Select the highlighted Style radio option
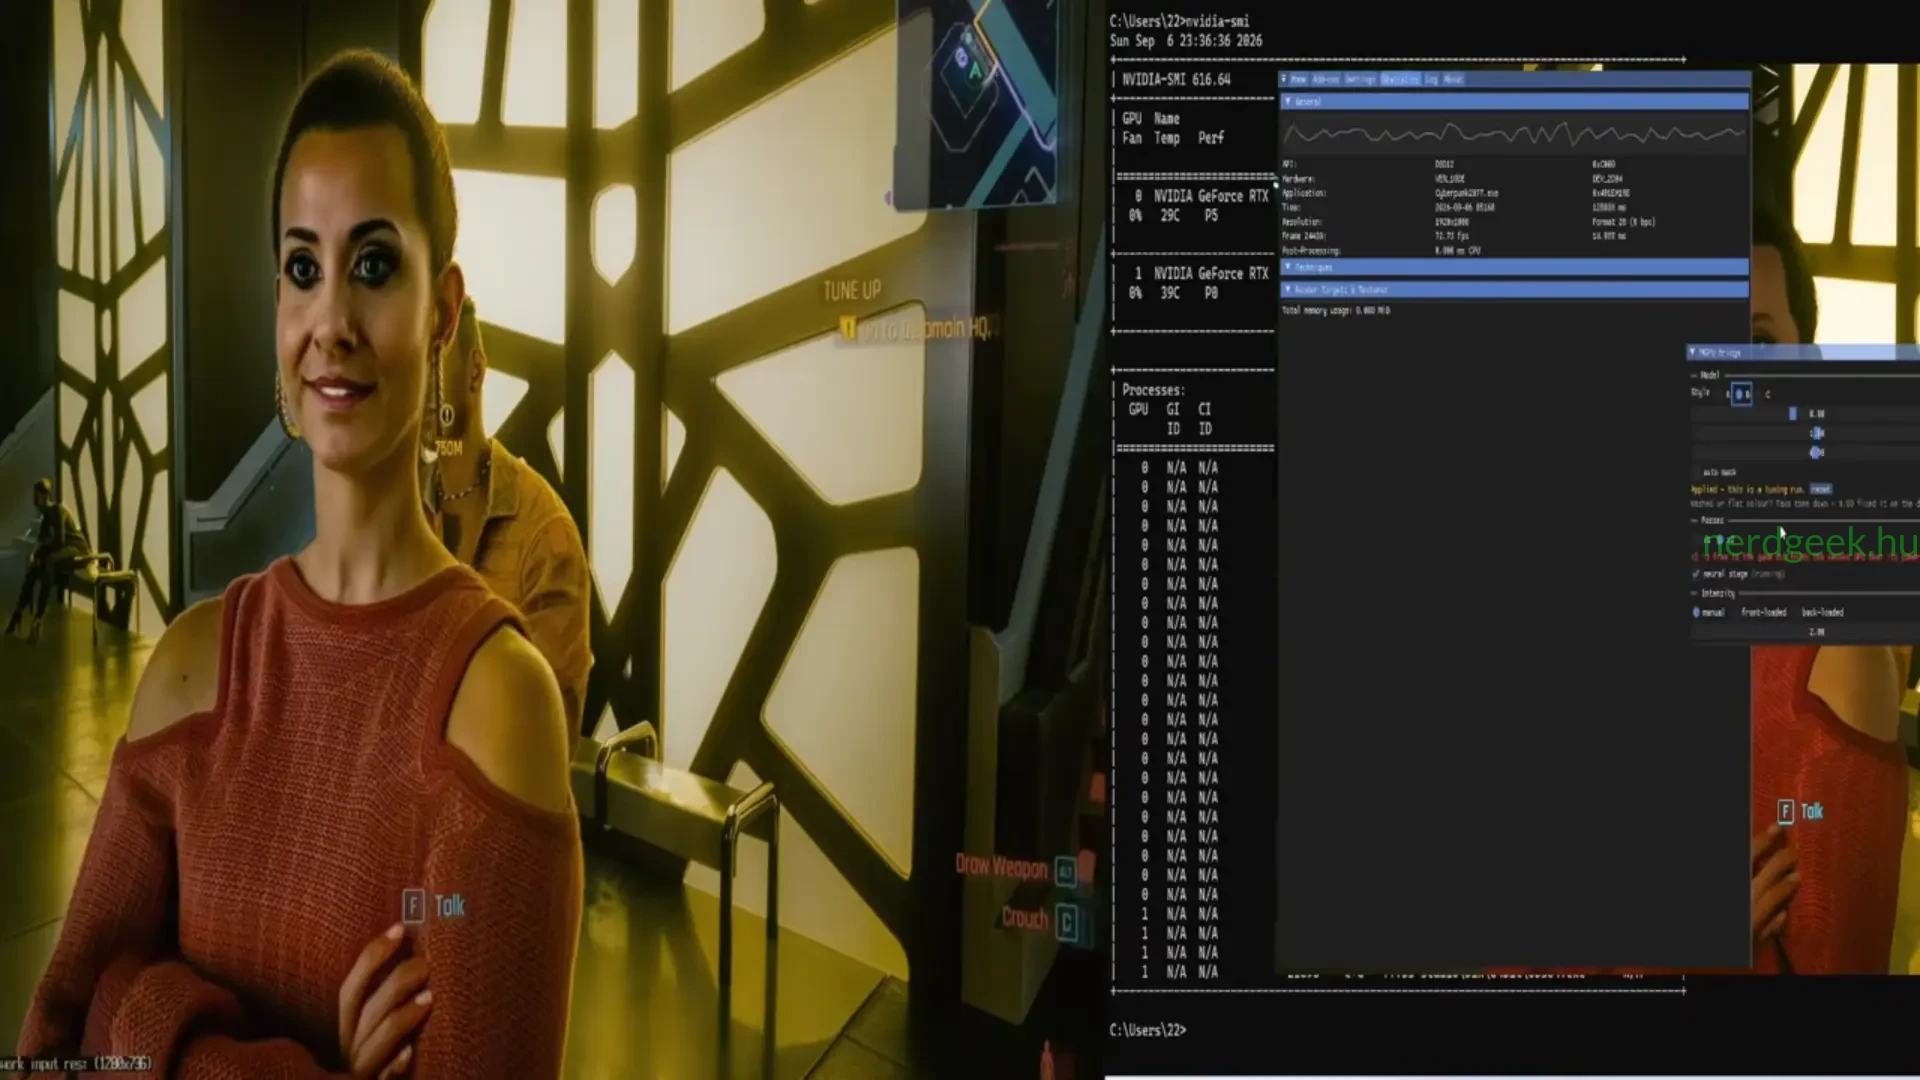 [1741, 394]
